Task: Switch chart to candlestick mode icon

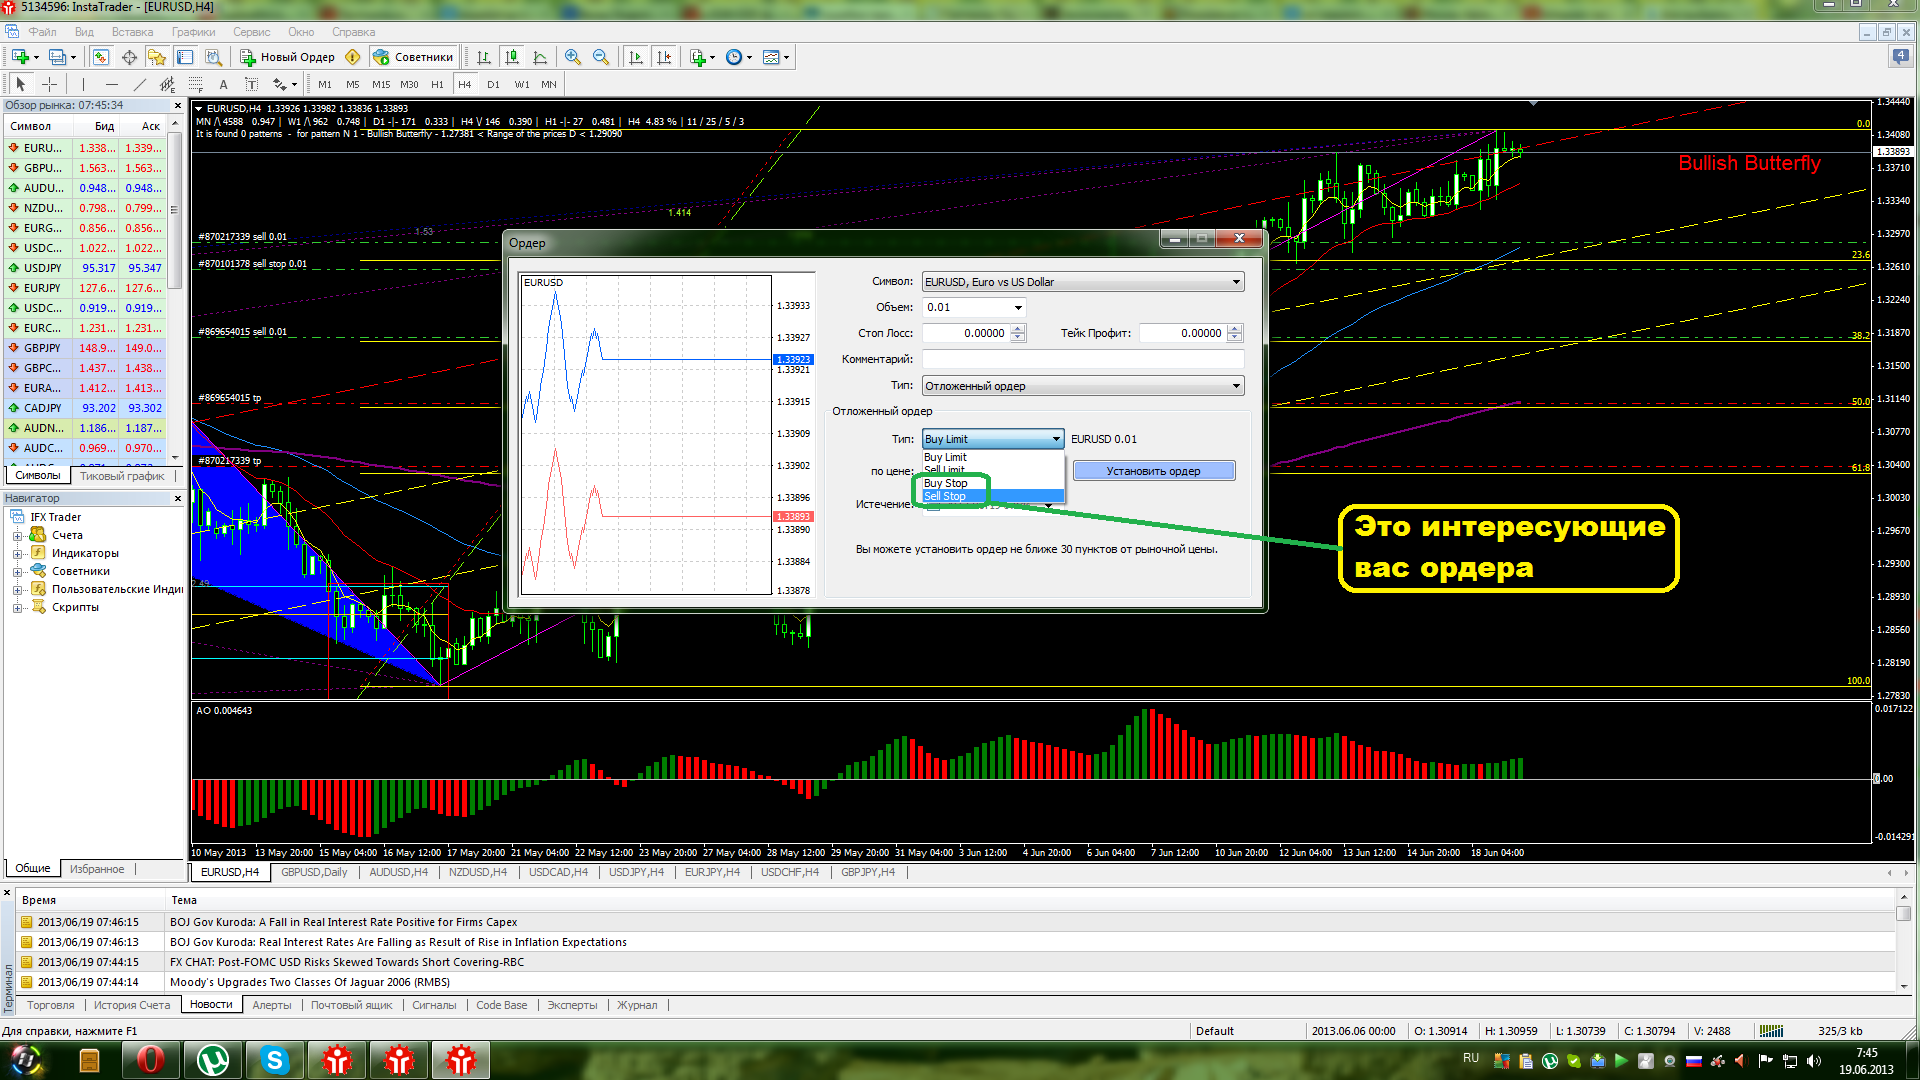Action: click(512, 57)
